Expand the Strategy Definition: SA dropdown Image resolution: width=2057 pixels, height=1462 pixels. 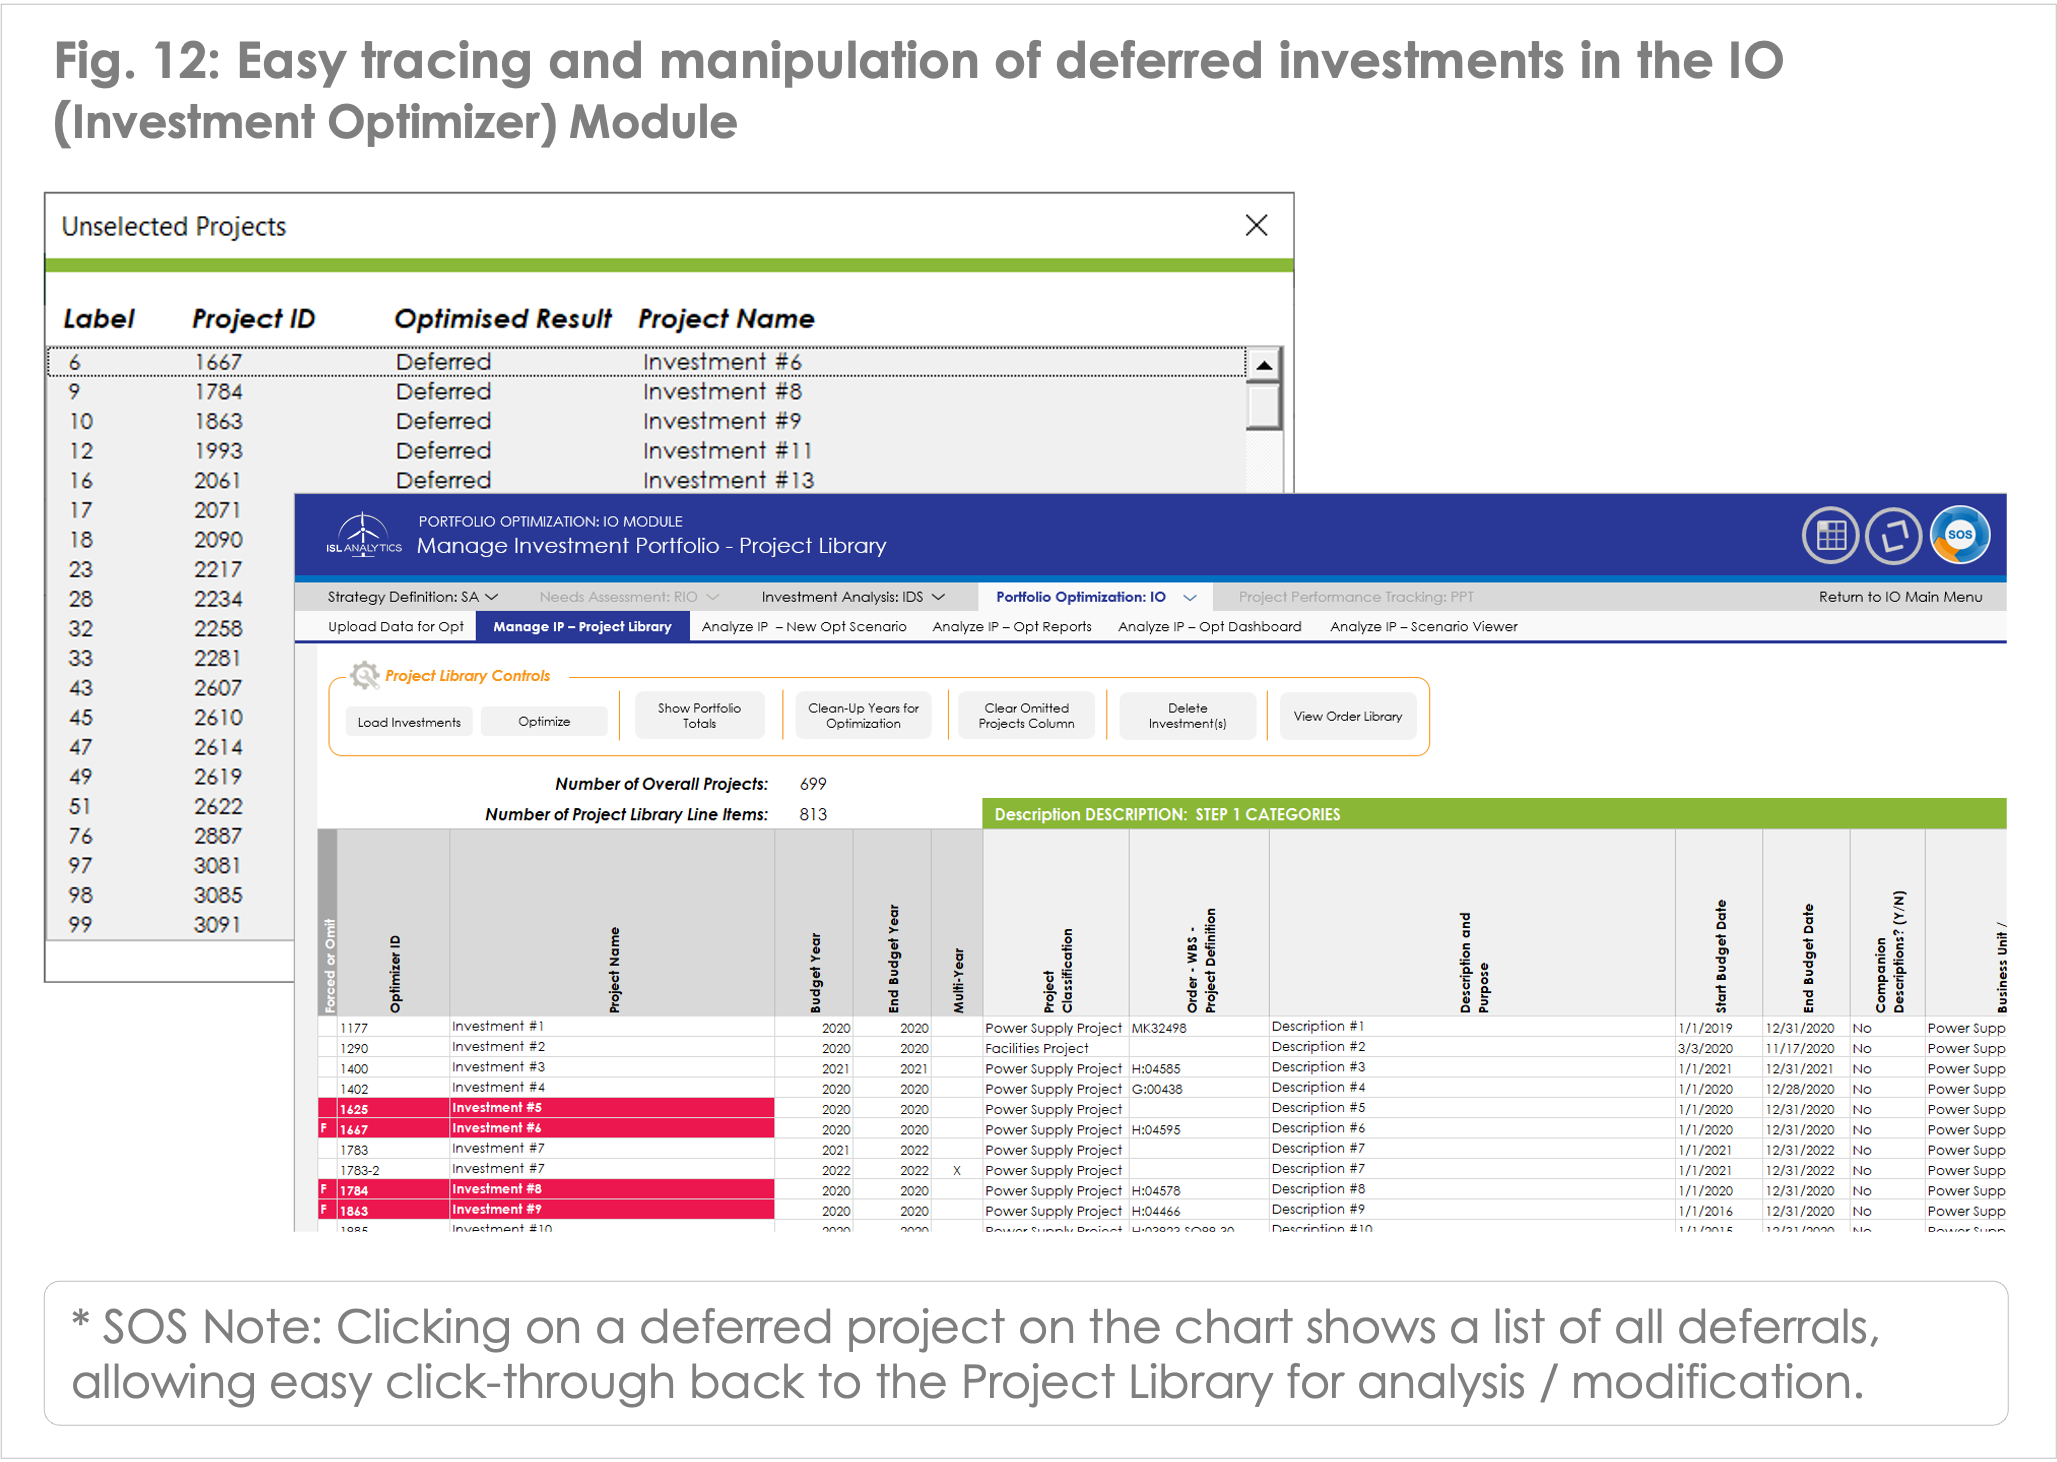coord(412,597)
